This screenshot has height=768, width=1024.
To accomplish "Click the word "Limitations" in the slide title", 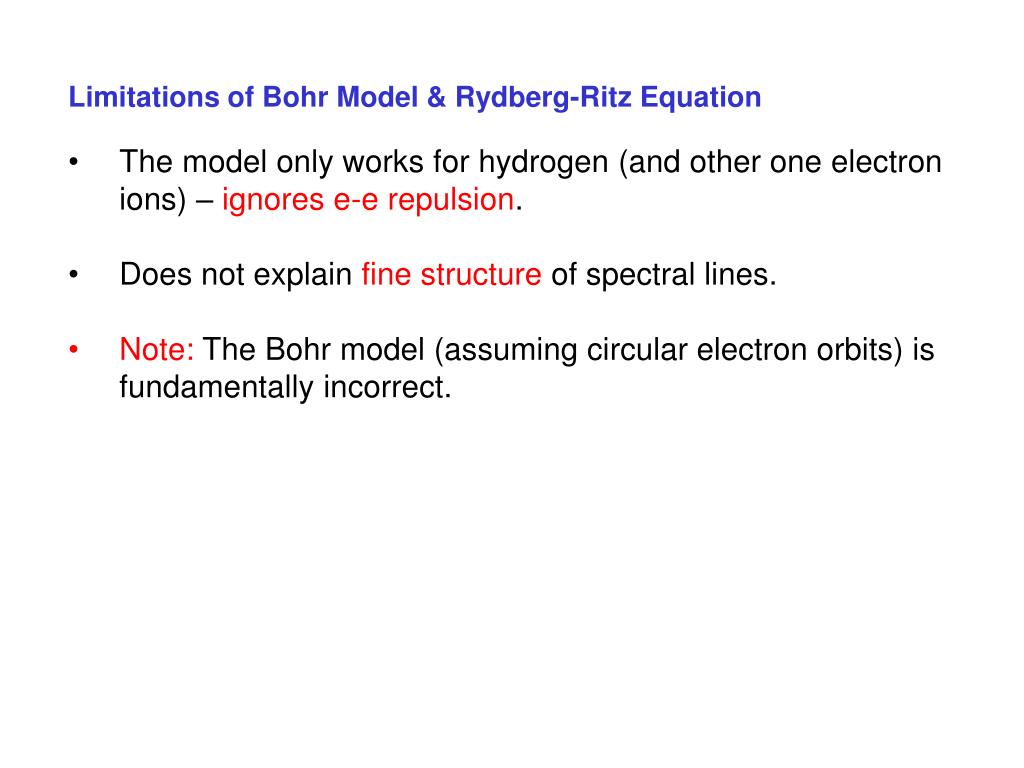I will coord(144,97).
